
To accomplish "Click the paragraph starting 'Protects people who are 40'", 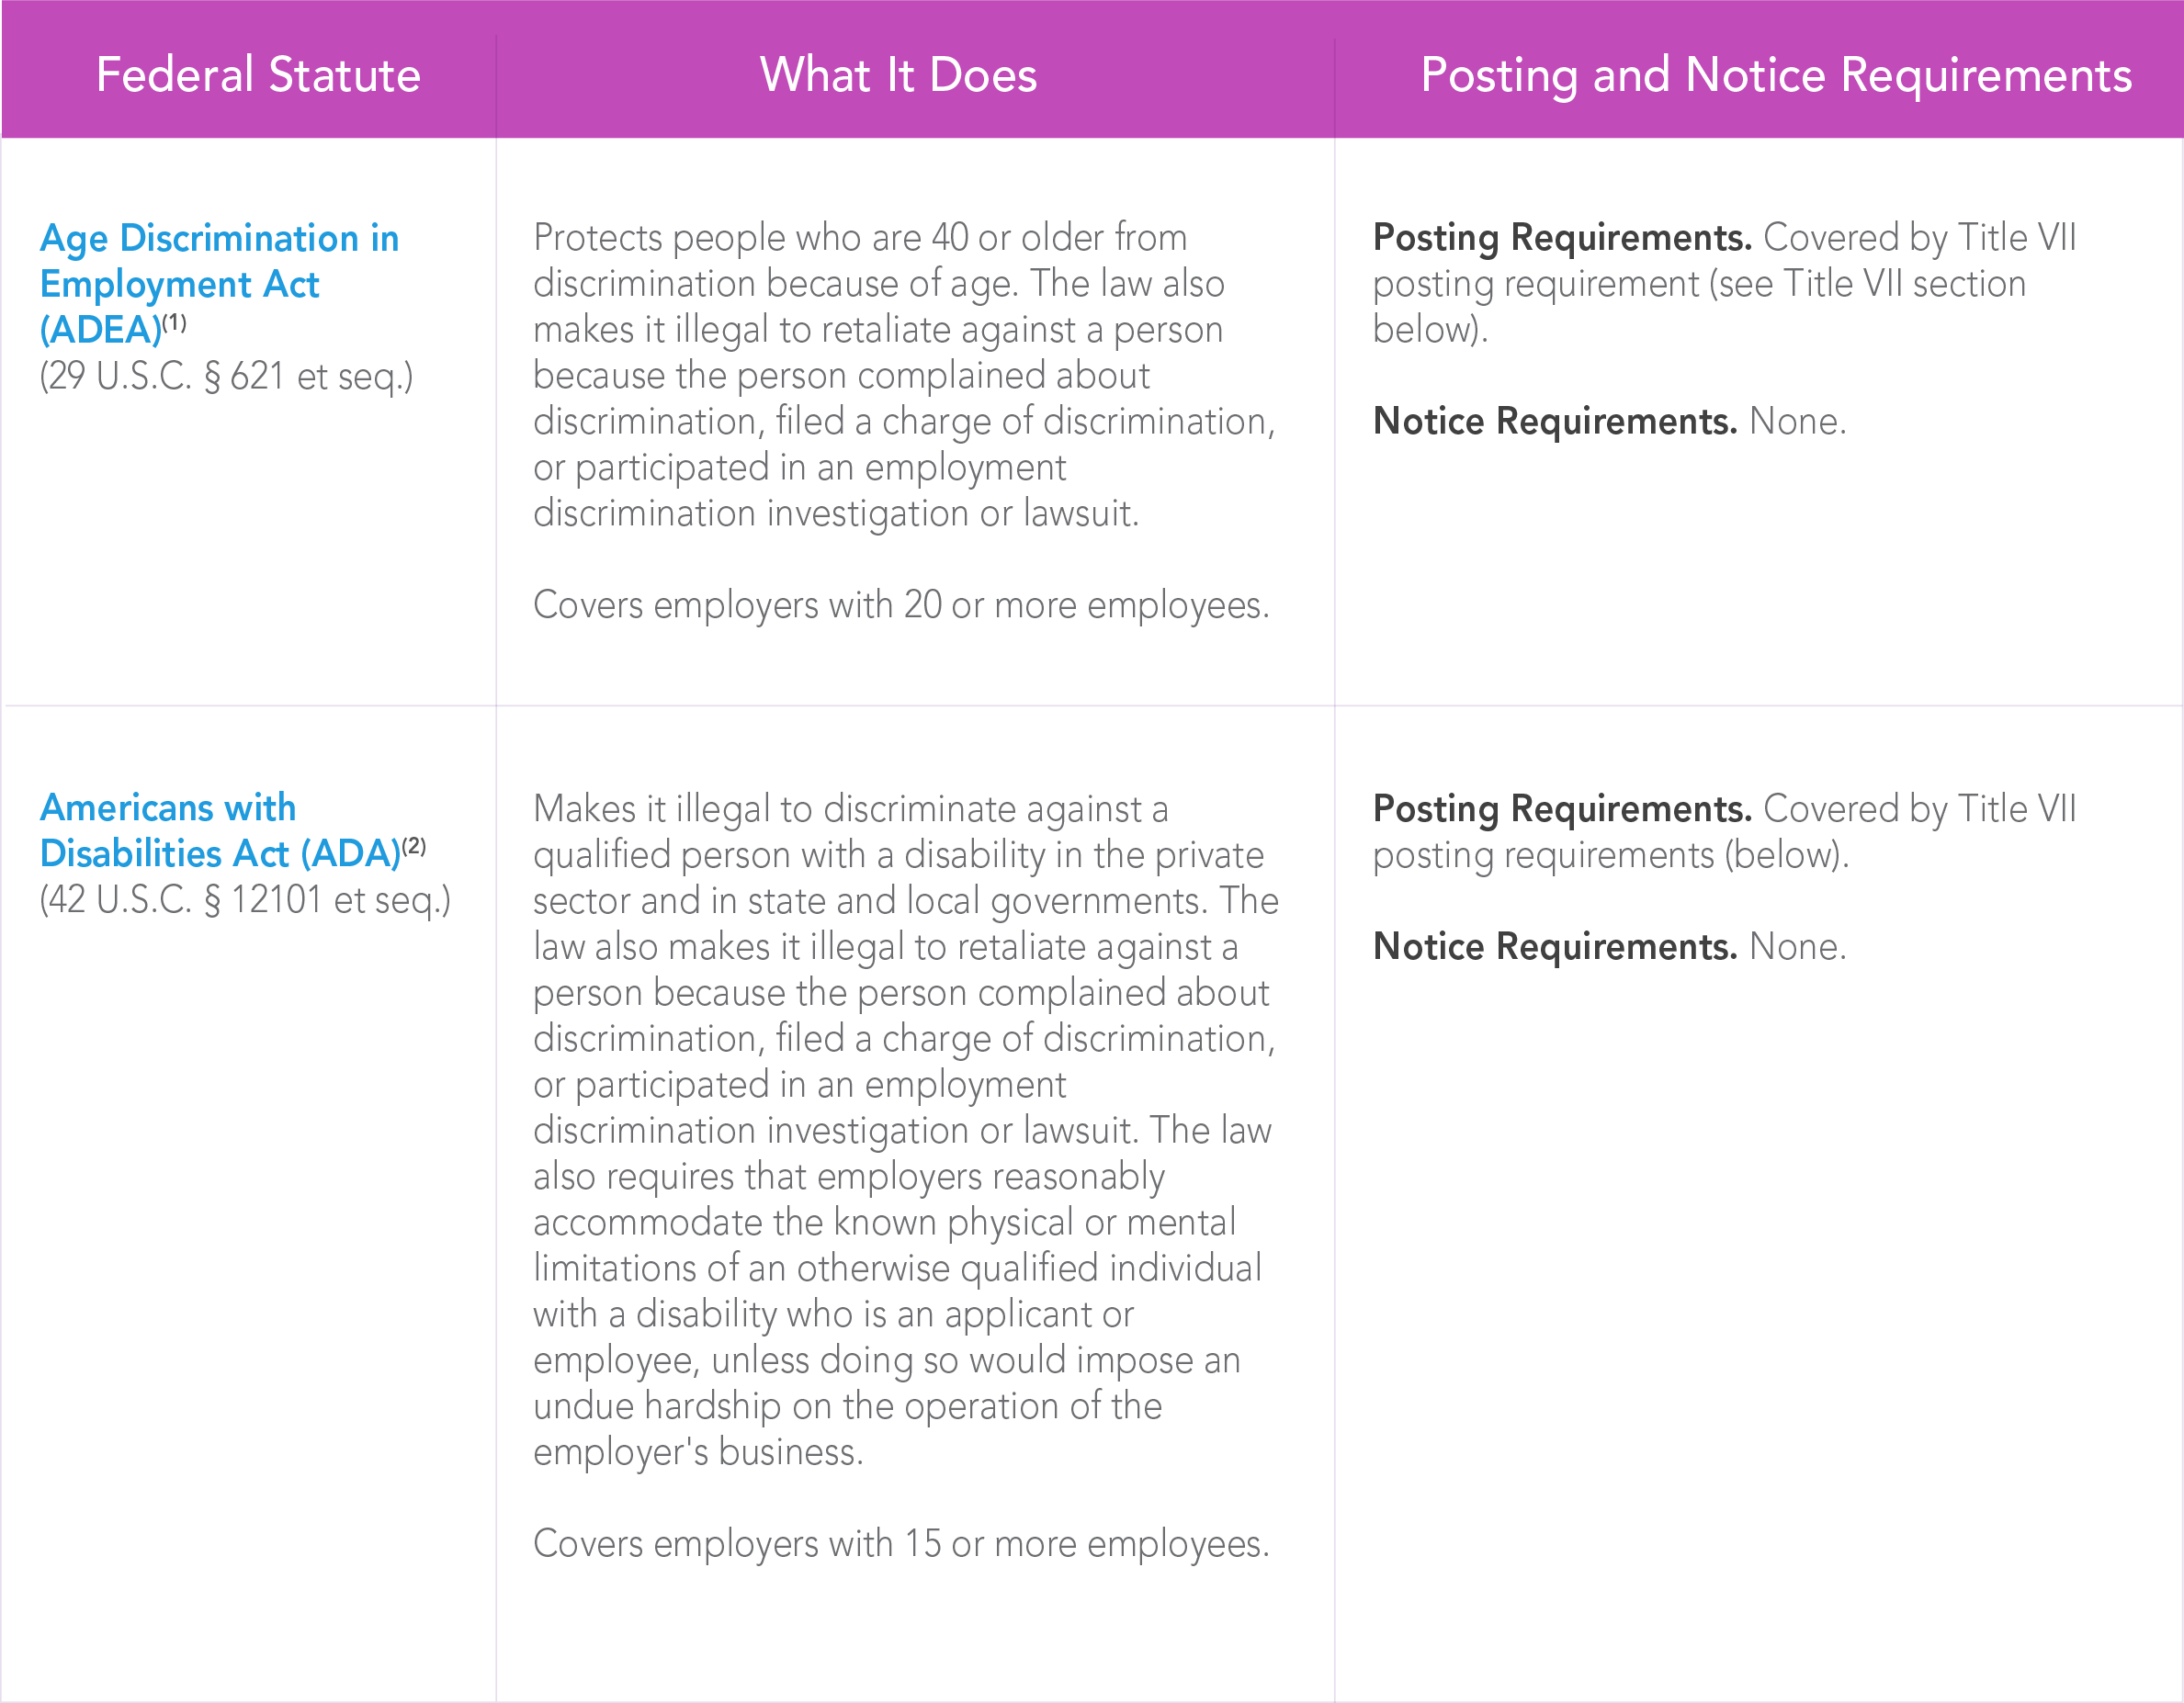I will pyautogui.click(x=904, y=376).
